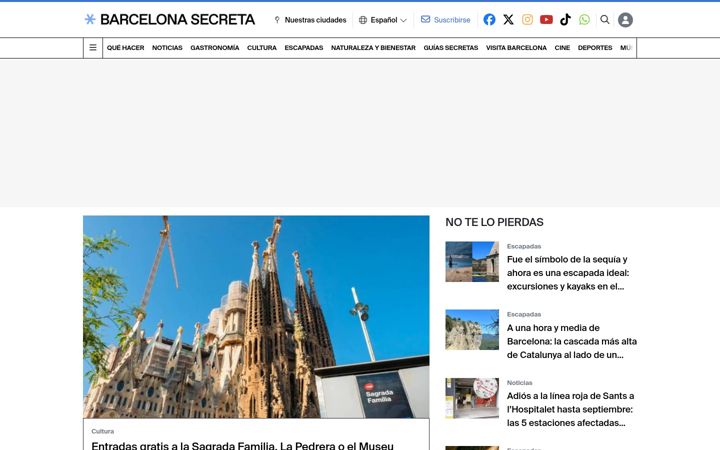Open the Fue el símbolo de la sequía article

[x=568, y=273]
